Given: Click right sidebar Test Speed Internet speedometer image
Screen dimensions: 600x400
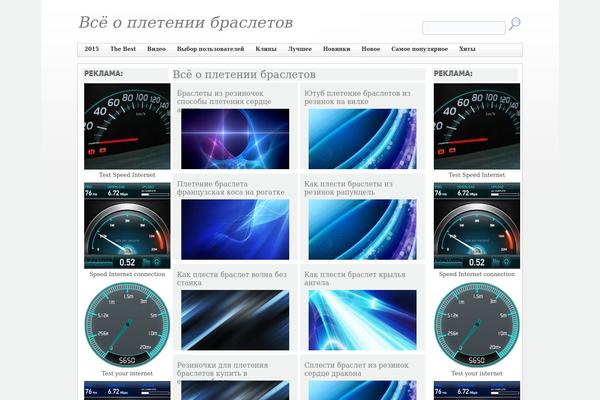Looking at the screenshot, I should [477, 126].
